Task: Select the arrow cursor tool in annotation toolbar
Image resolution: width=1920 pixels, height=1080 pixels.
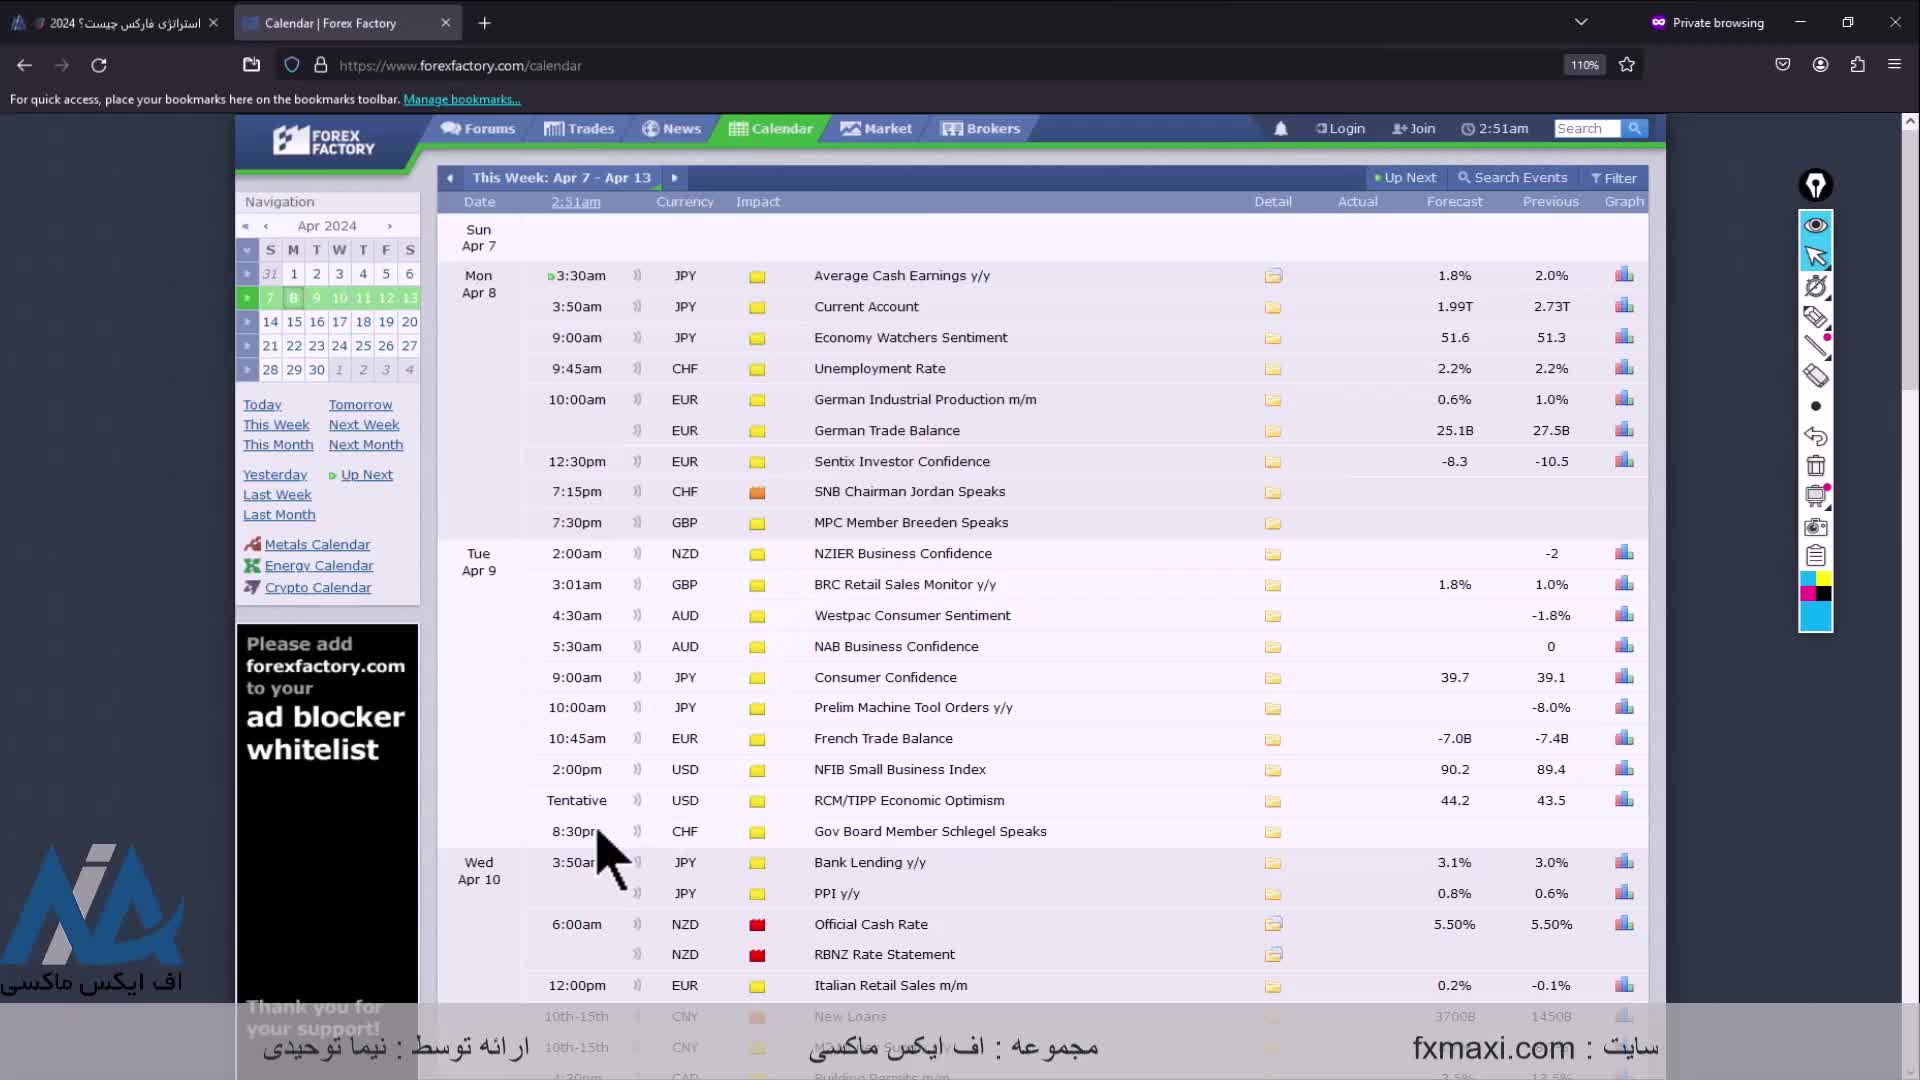Action: coord(1815,256)
